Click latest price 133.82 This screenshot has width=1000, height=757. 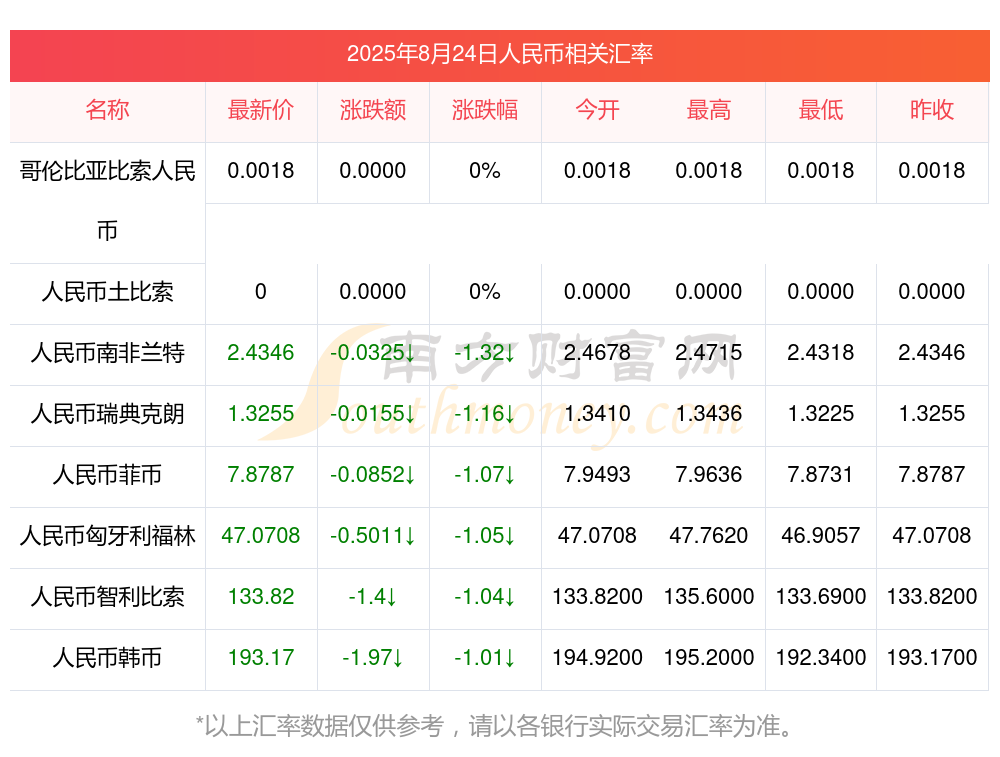tap(261, 597)
